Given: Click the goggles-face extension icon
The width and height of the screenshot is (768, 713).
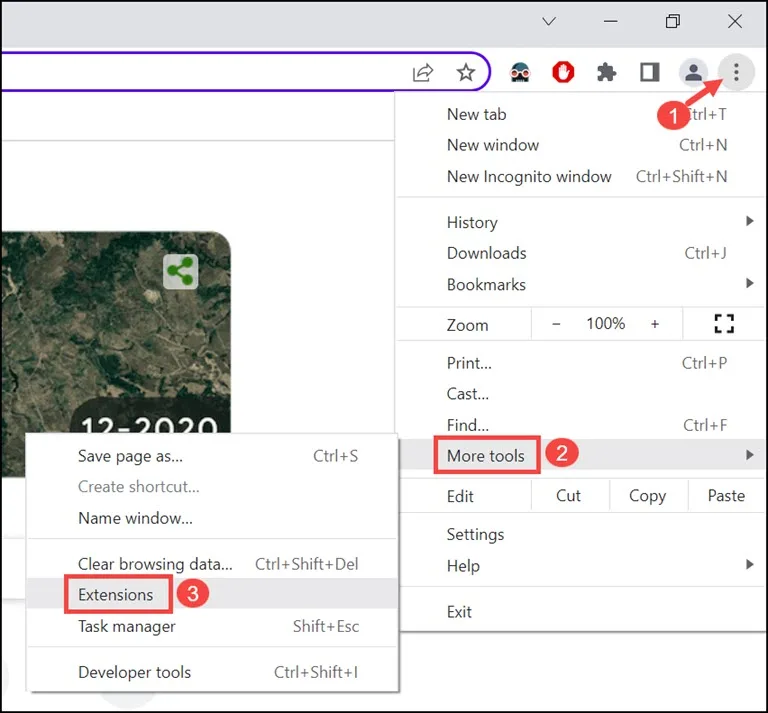Looking at the screenshot, I should (520, 72).
